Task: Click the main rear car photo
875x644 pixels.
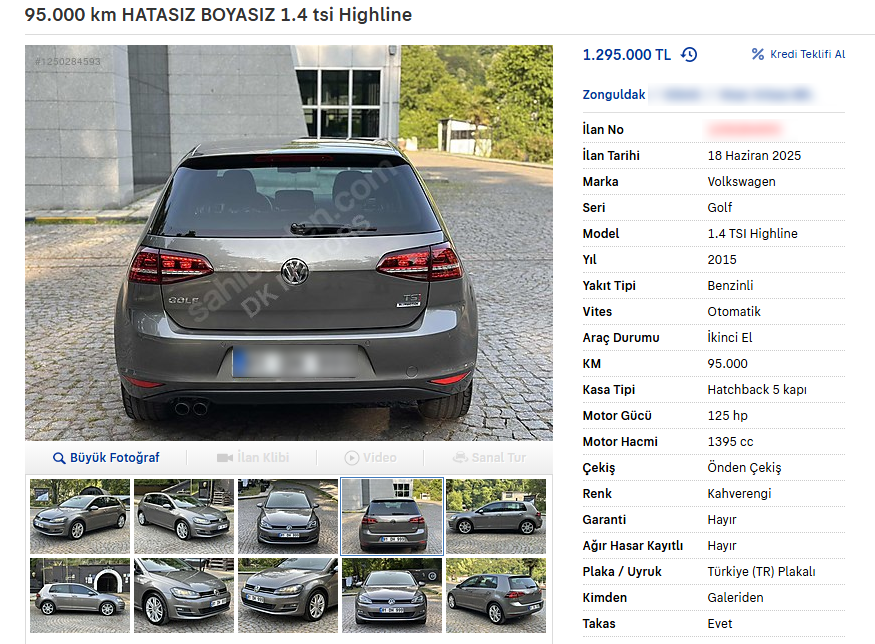Action: click(x=289, y=243)
